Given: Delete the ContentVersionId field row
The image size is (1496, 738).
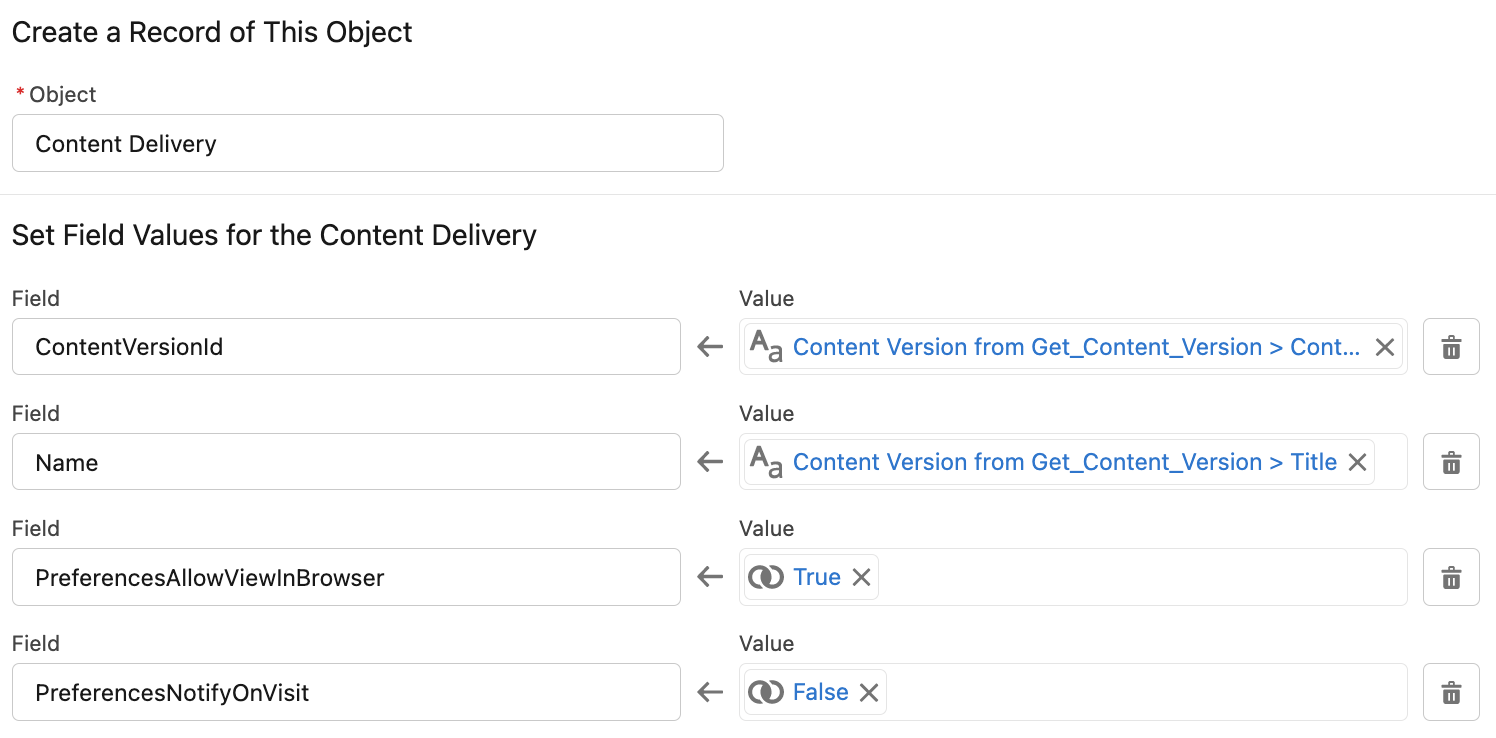Looking at the screenshot, I should coord(1451,347).
